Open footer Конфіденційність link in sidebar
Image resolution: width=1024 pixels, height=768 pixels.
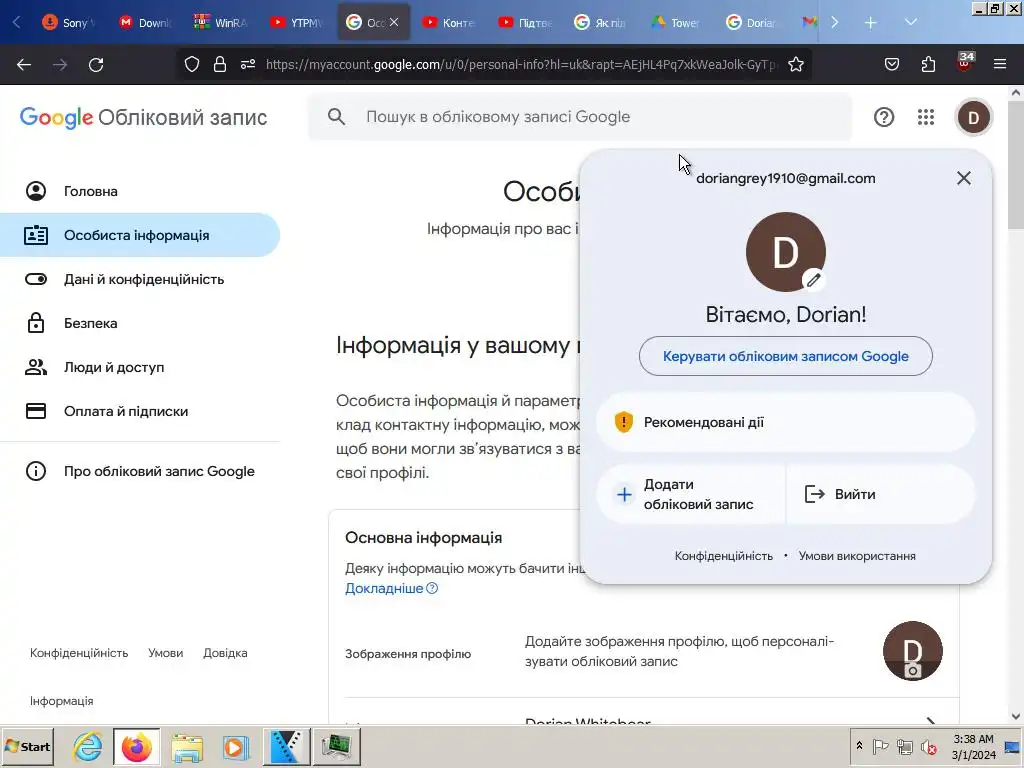[x=79, y=653]
